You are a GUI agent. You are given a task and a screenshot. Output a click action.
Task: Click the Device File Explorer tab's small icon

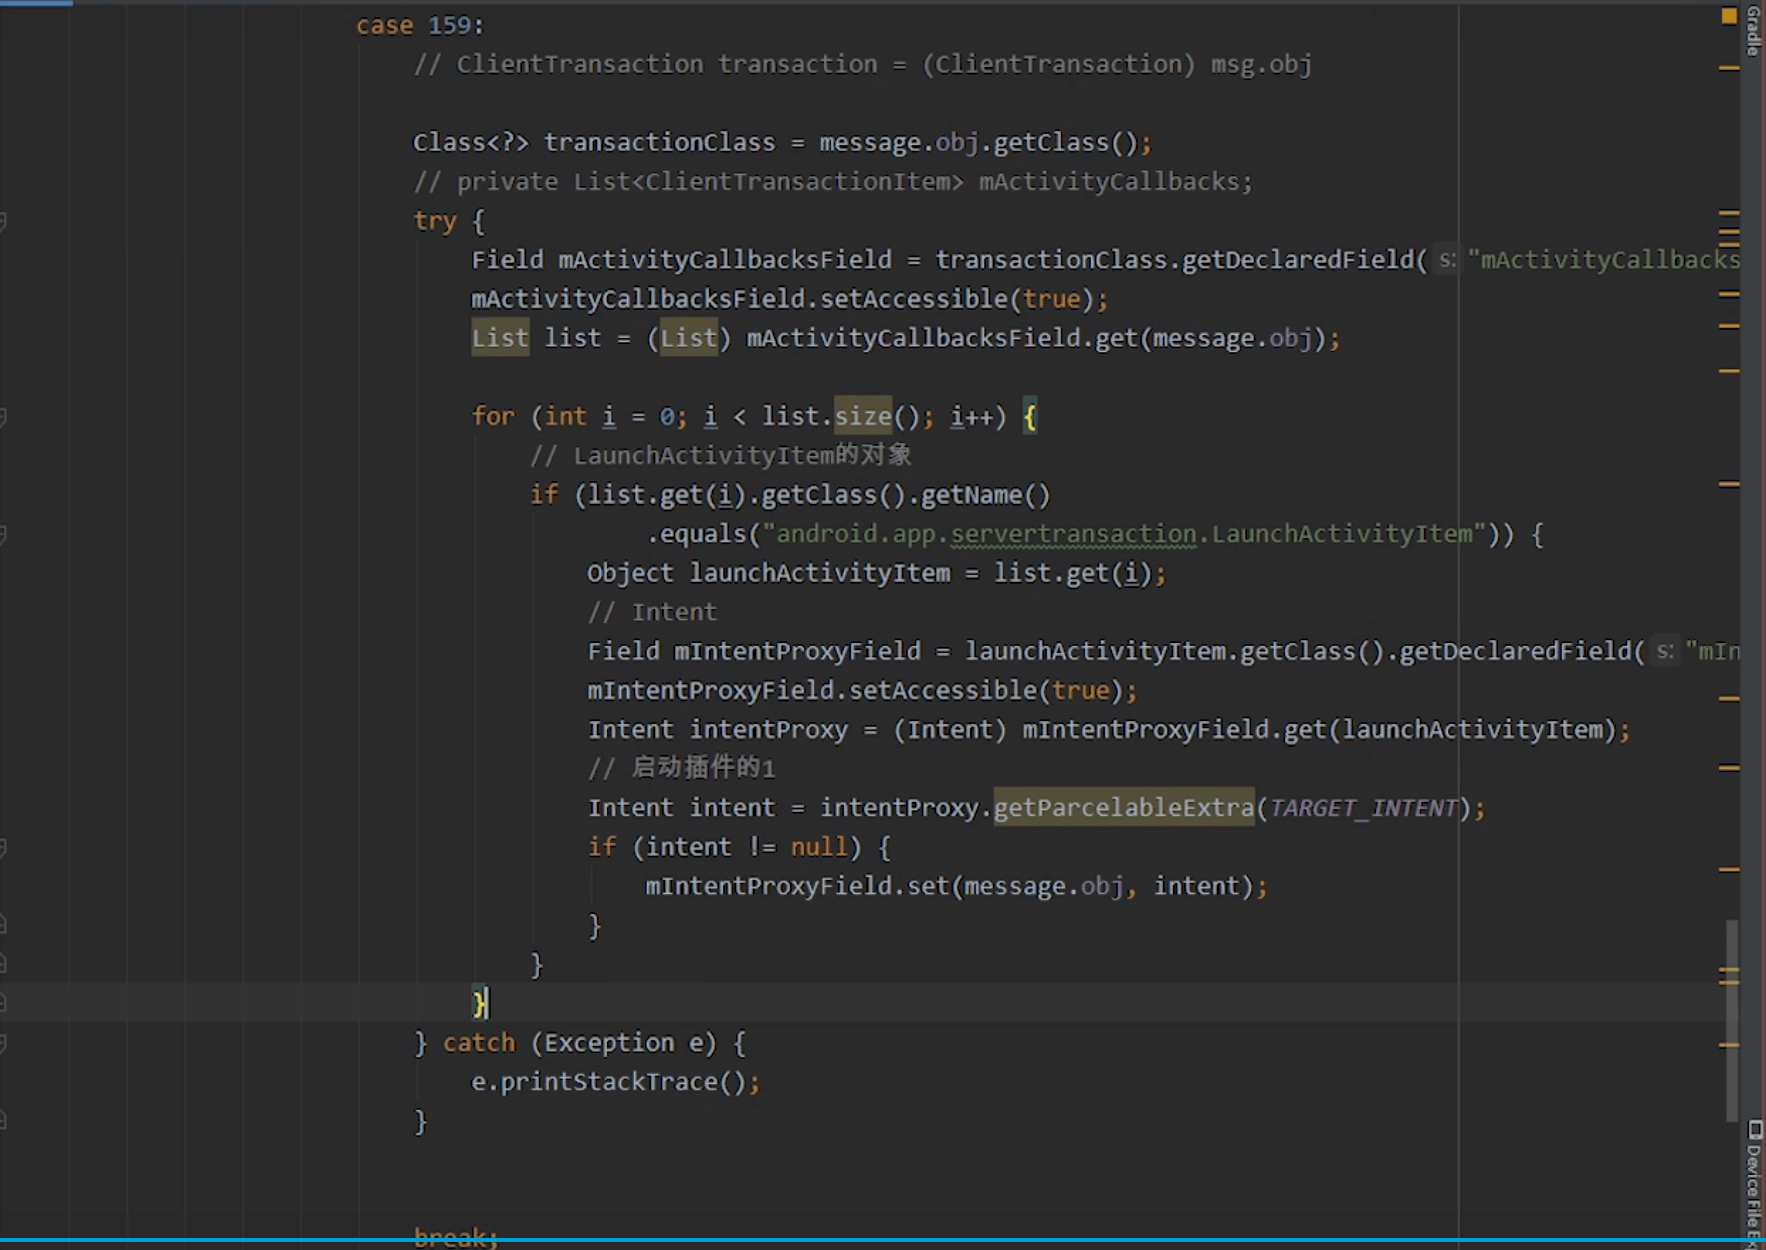click(x=1754, y=1129)
